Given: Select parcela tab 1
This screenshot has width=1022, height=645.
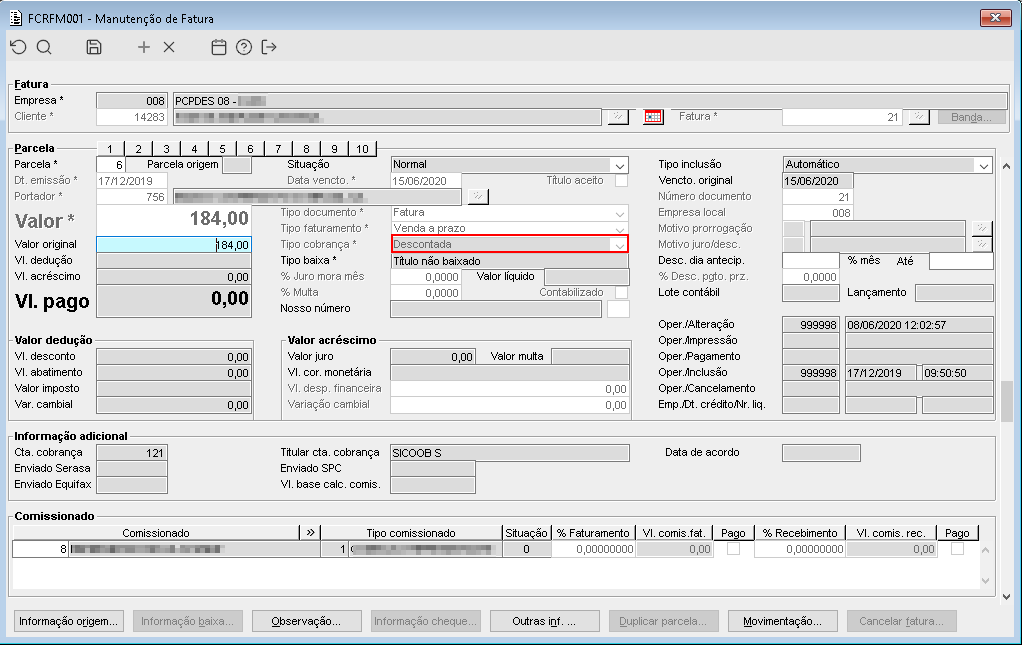Looking at the screenshot, I should pos(110,149).
